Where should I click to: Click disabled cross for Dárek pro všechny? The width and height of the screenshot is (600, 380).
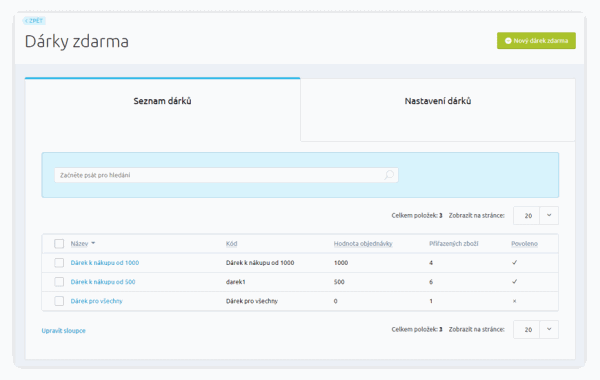tap(514, 301)
